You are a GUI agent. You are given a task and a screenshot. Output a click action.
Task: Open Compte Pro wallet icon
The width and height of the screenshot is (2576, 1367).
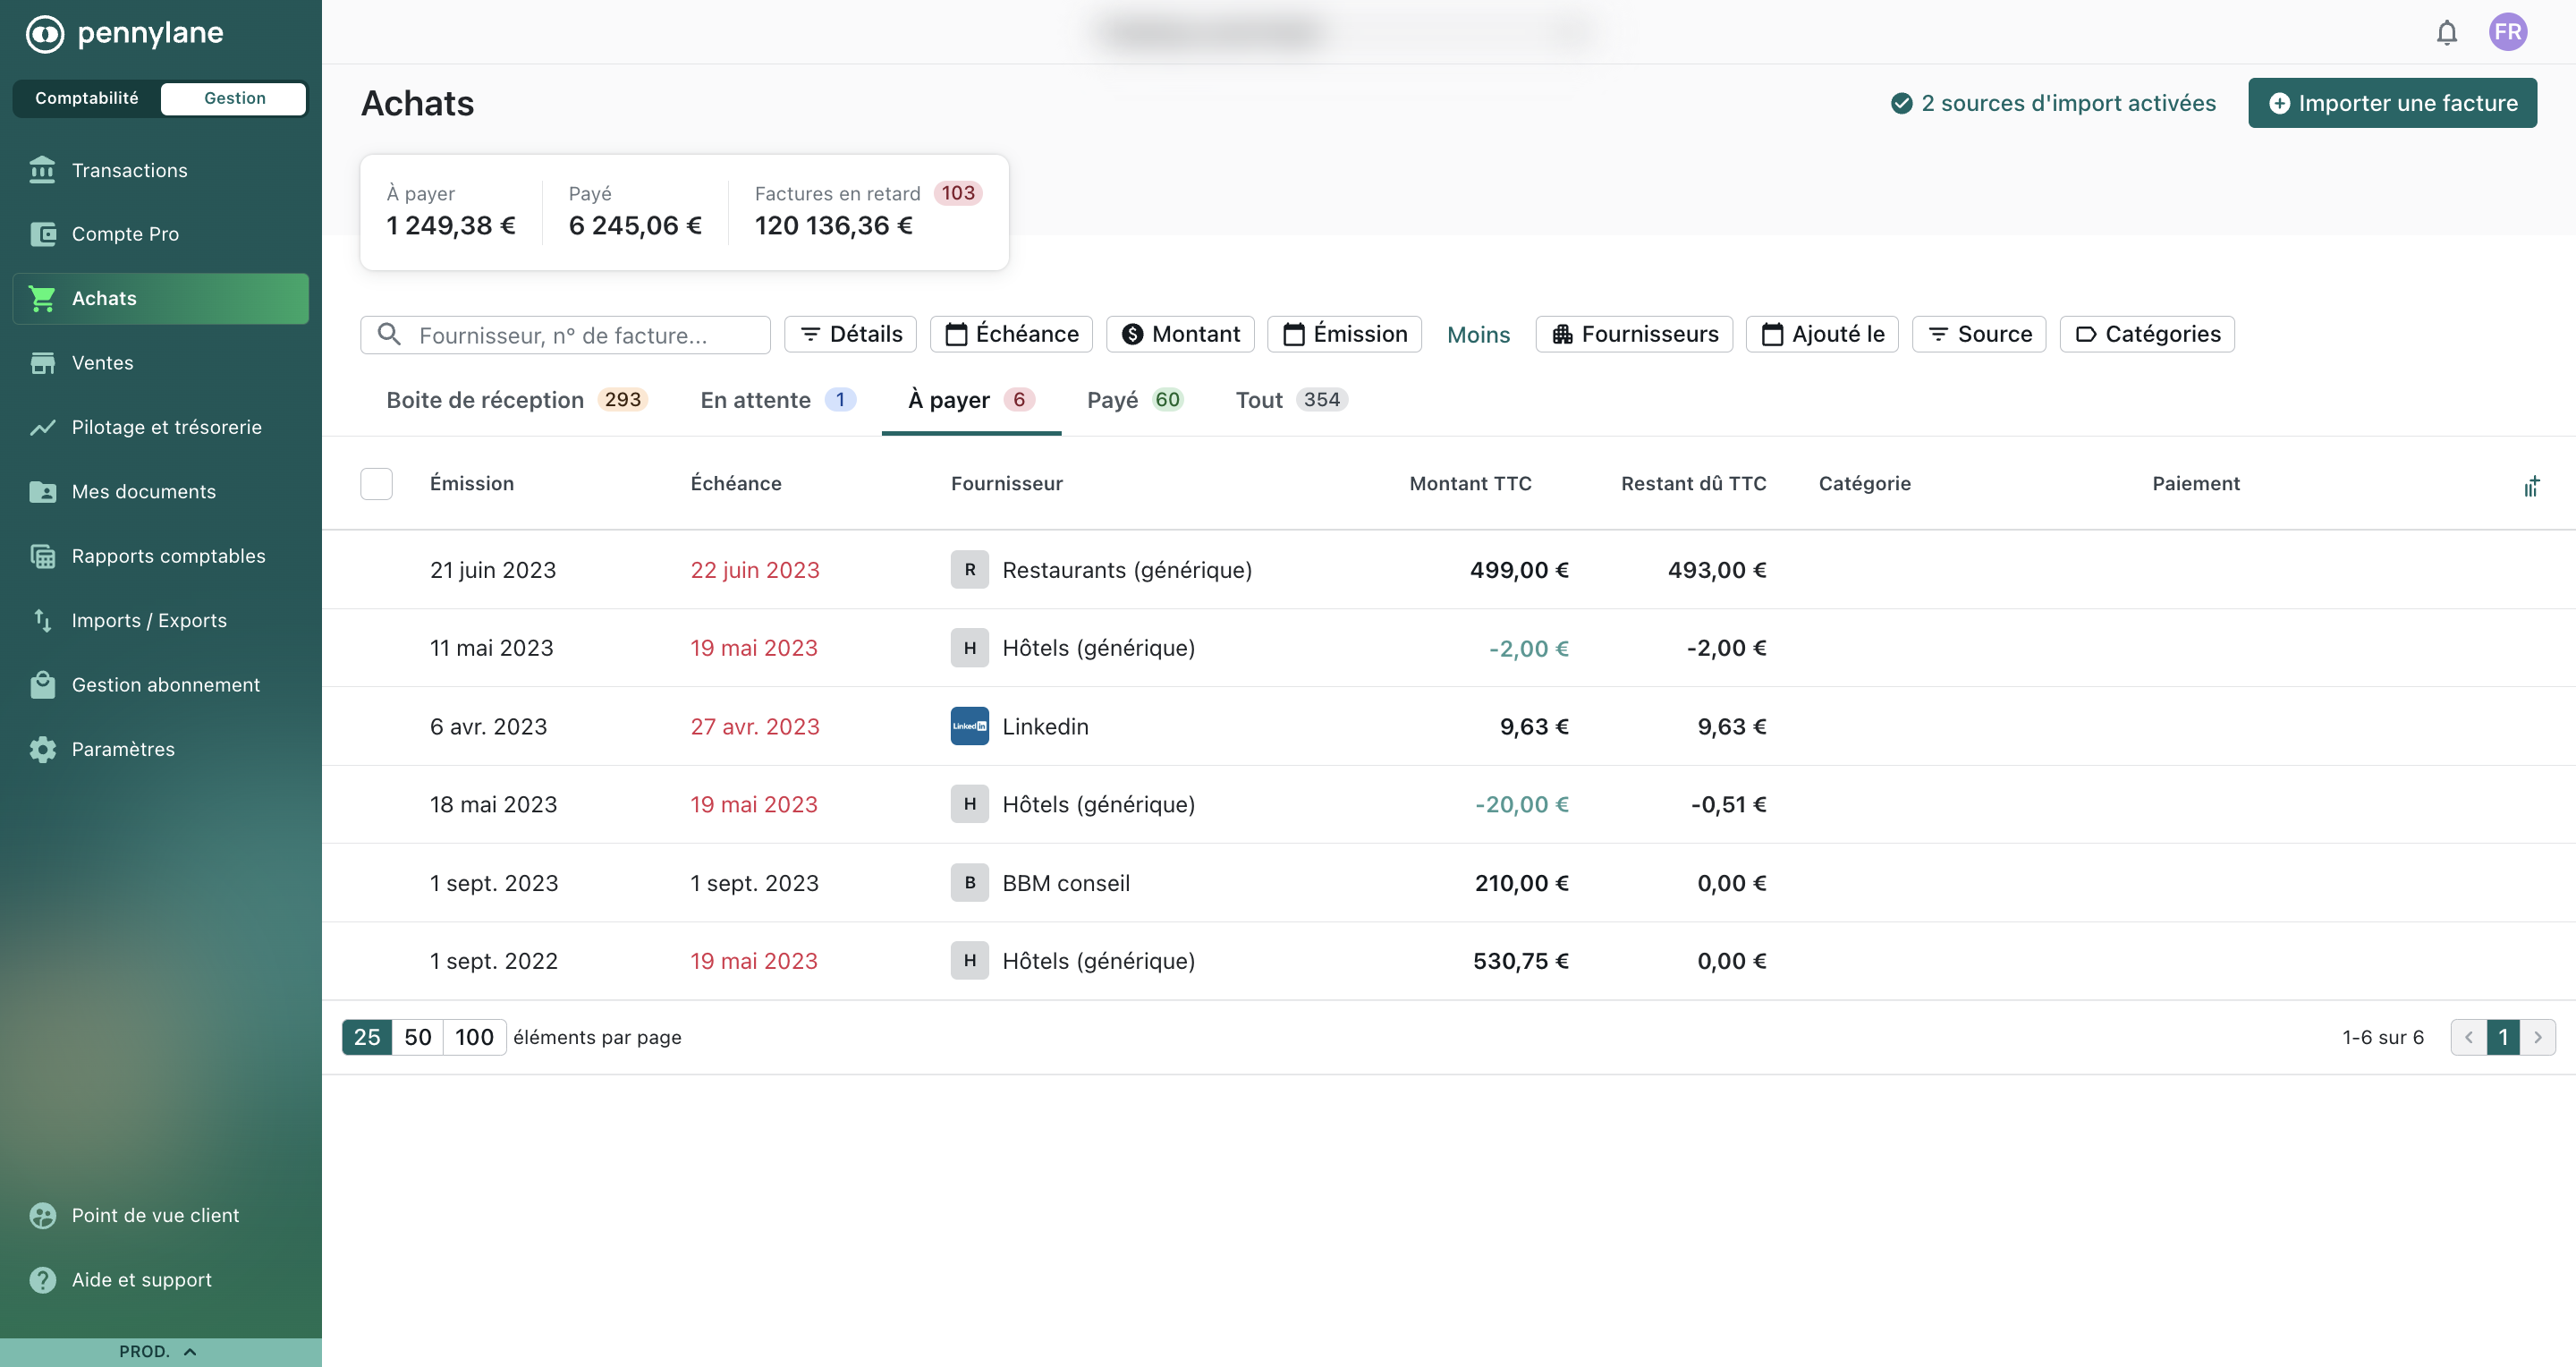43,234
